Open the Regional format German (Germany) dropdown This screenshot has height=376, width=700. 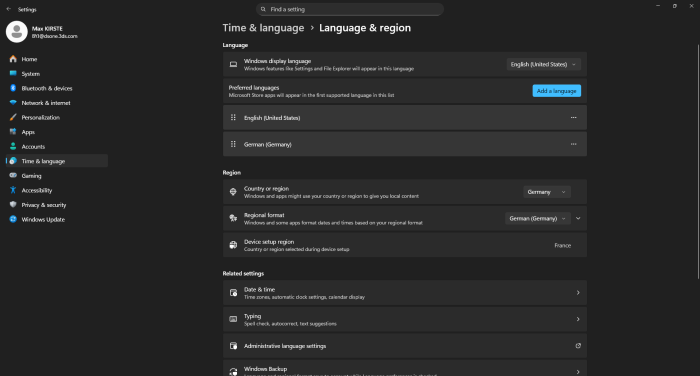coord(538,218)
